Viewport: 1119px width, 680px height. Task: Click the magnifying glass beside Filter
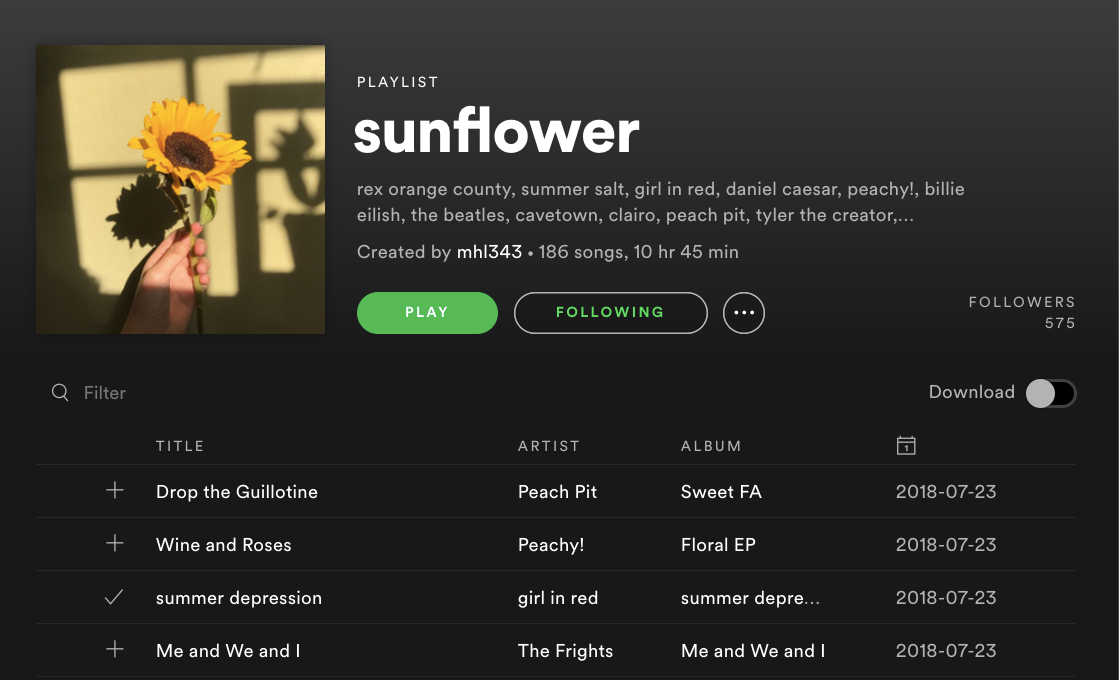point(60,392)
